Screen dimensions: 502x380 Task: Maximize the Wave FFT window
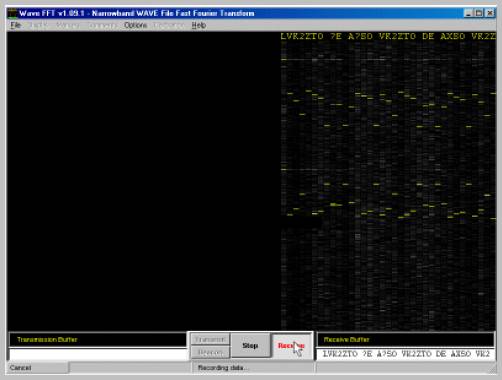tap(479, 13)
